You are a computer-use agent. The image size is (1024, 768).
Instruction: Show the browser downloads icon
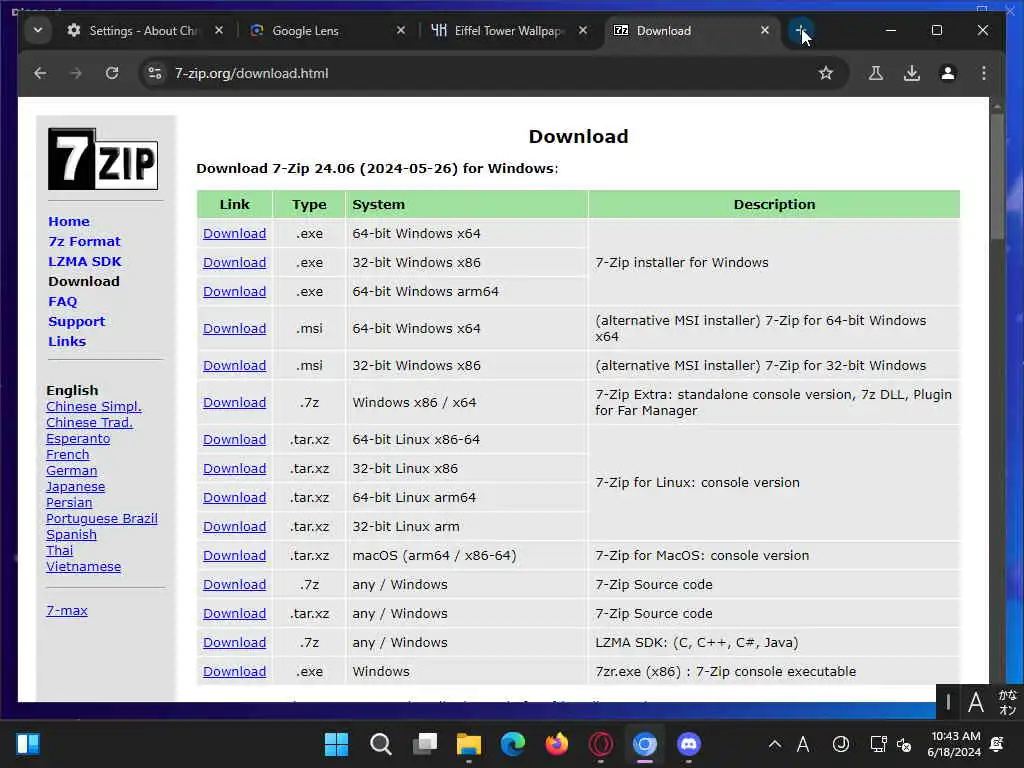pyautogui.click(x=912, y=73)
